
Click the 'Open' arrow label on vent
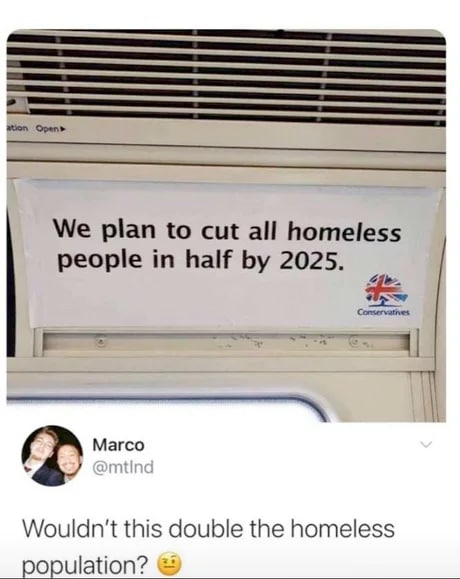(x=51, y=129)
